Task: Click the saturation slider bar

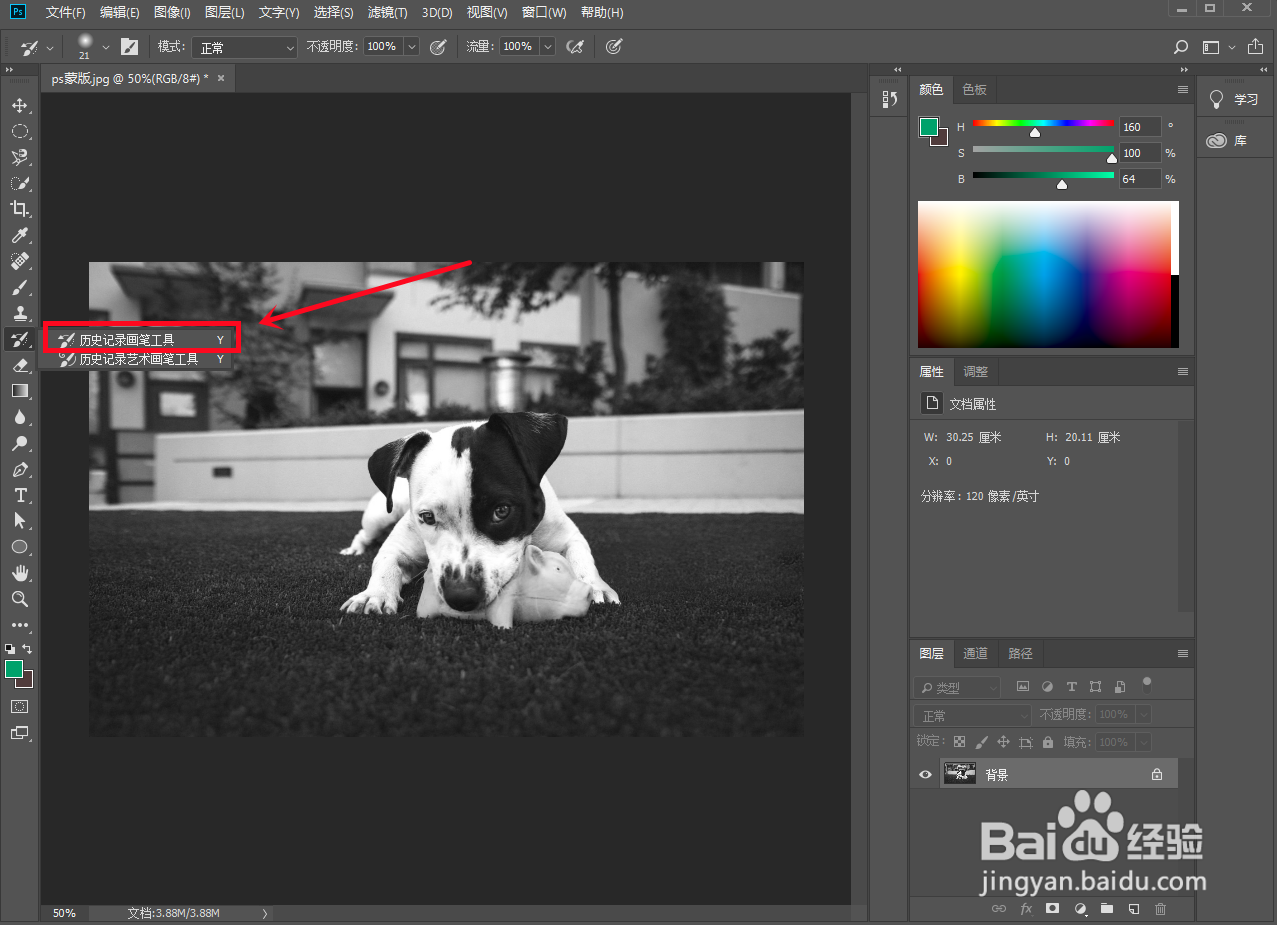Action: coord(1043,149)
